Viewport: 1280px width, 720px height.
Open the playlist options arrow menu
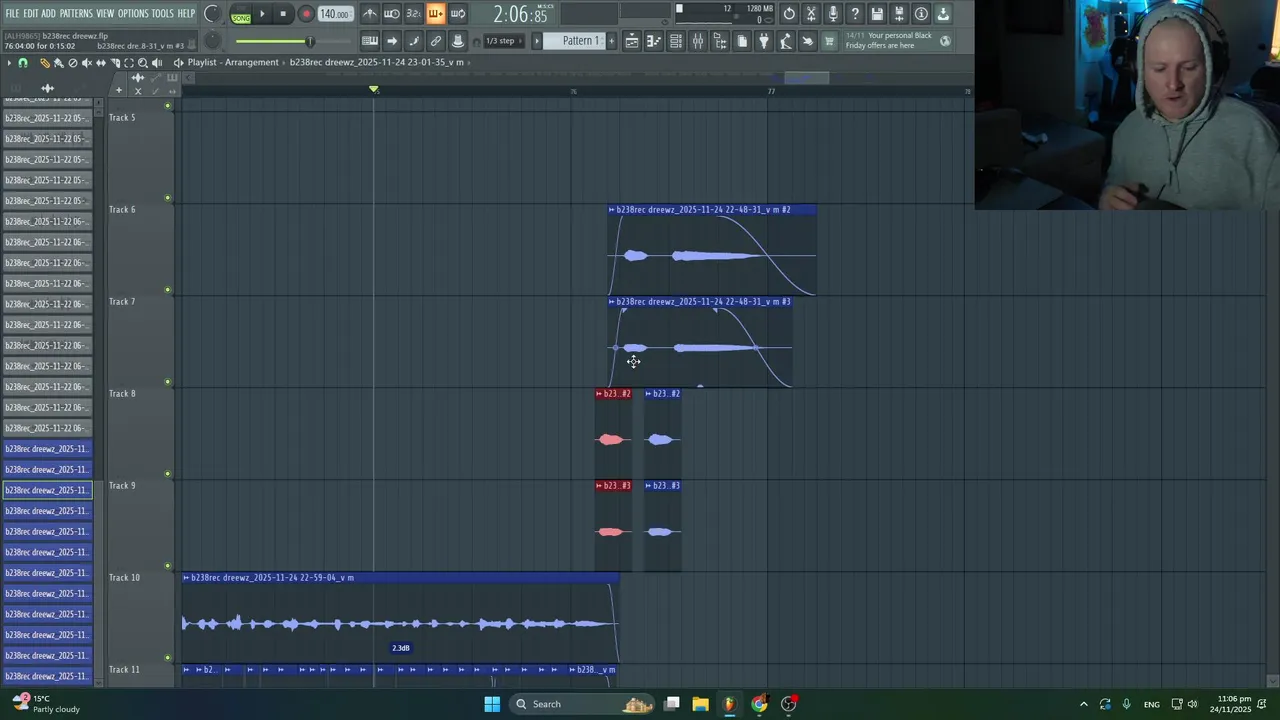tap(9, 63)
